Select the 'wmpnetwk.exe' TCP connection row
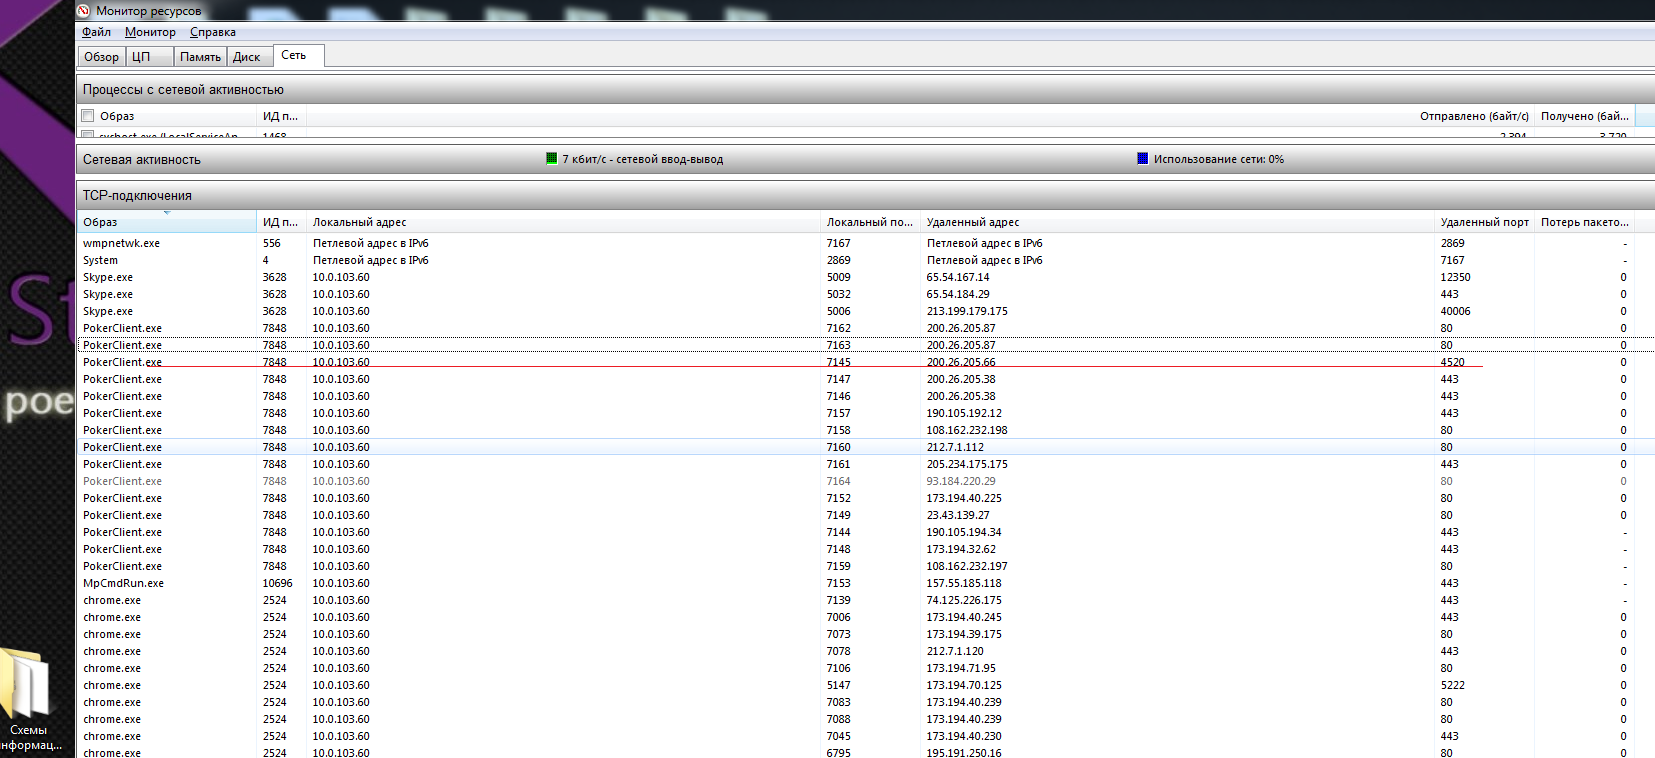The image size is (1655, 758). pos(866,243)
